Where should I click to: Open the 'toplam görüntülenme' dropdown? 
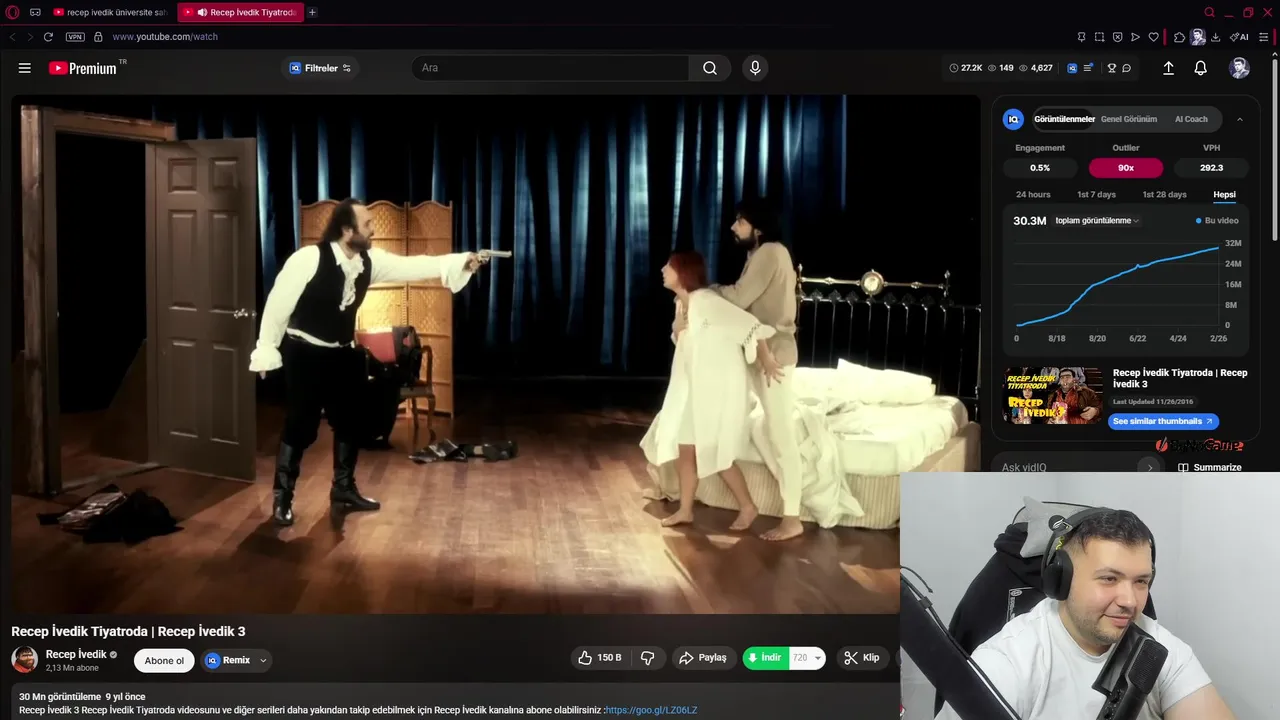point(1097,220)
